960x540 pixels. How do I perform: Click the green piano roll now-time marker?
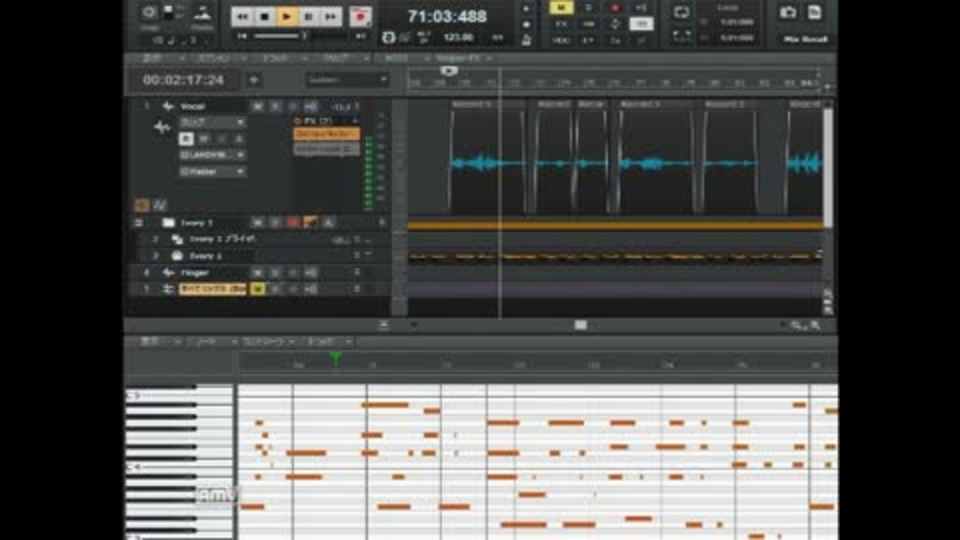(335, 358)
